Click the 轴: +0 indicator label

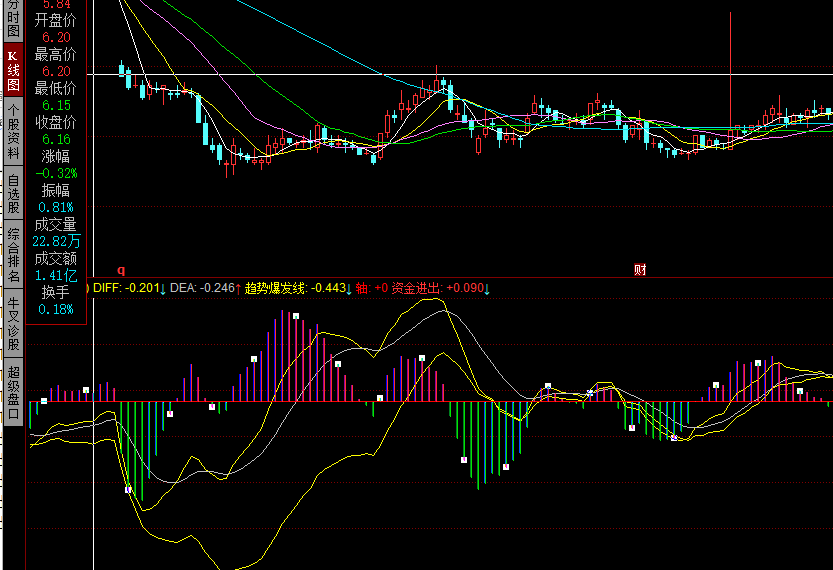372,288
